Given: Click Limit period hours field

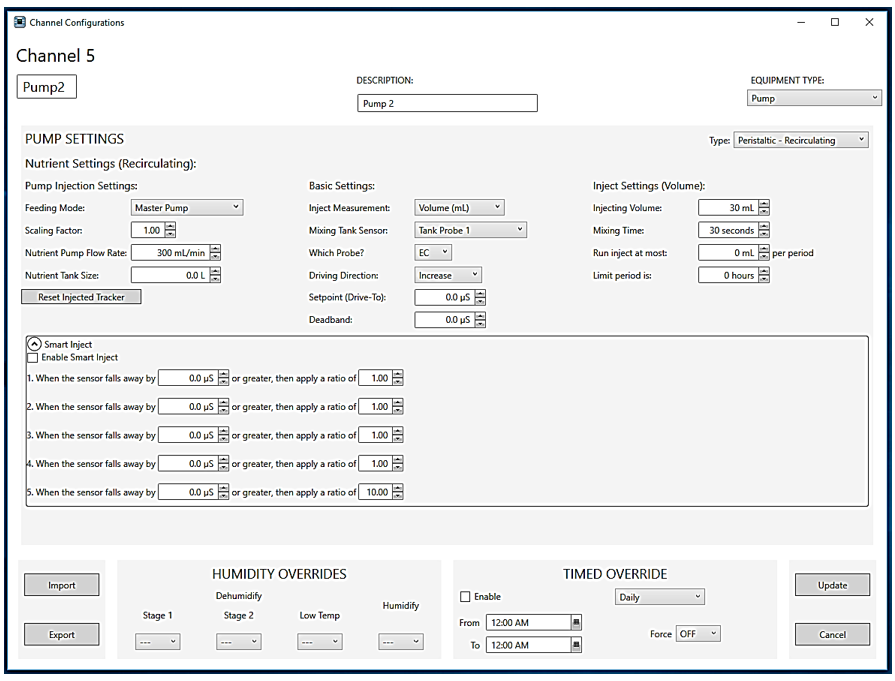Looking at the screenshot, I should click(x=729, y=275).
